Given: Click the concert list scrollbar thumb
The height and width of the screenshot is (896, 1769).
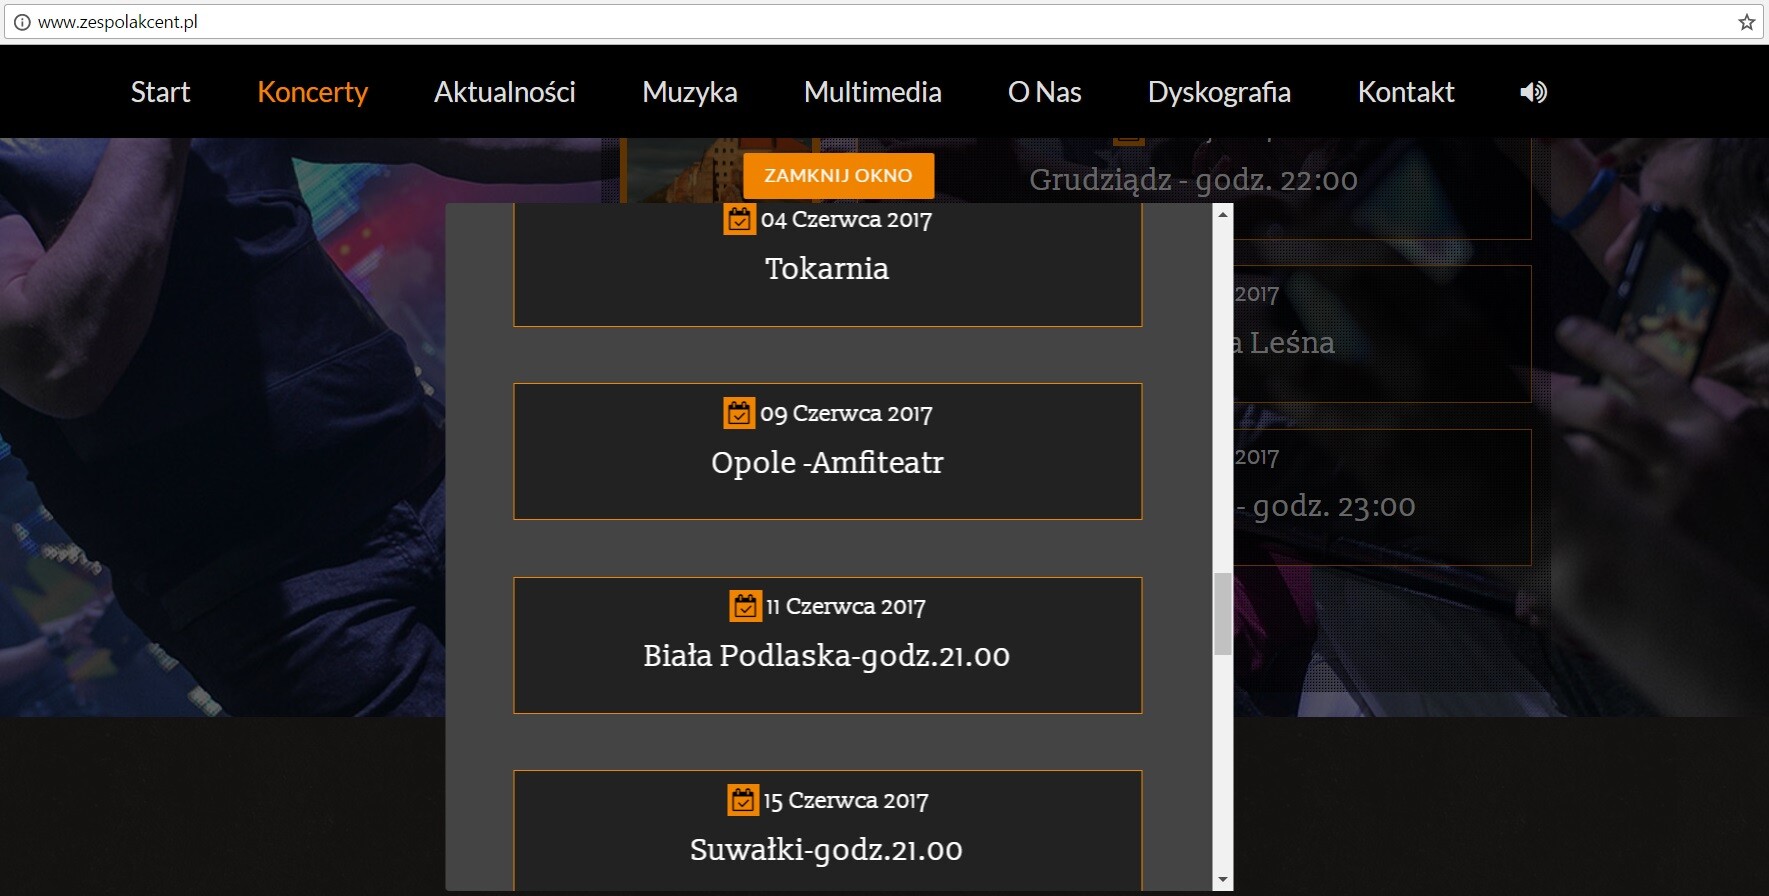Looking at the screenshot, I should point(1222,614).
